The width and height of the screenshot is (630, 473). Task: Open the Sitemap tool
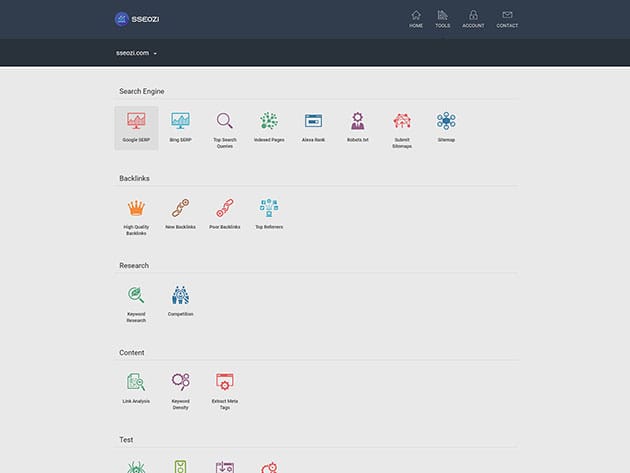click(x=446, y=127)
